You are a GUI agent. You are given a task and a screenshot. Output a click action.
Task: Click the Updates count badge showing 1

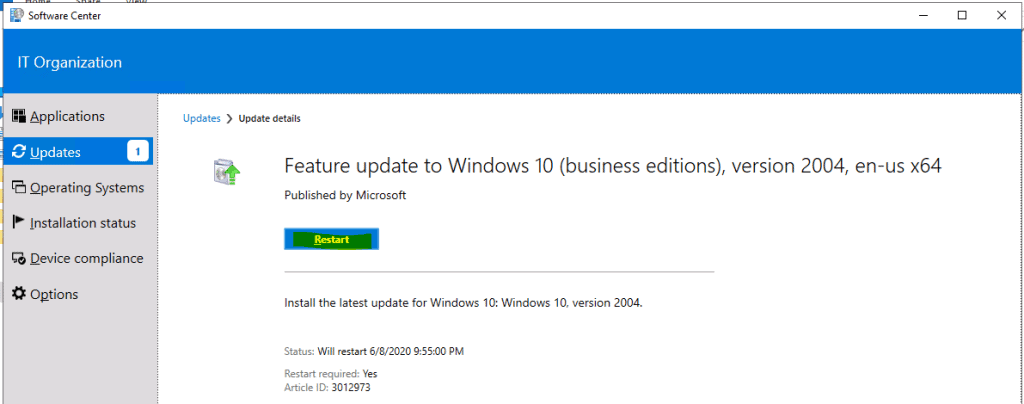pos(138,152)
